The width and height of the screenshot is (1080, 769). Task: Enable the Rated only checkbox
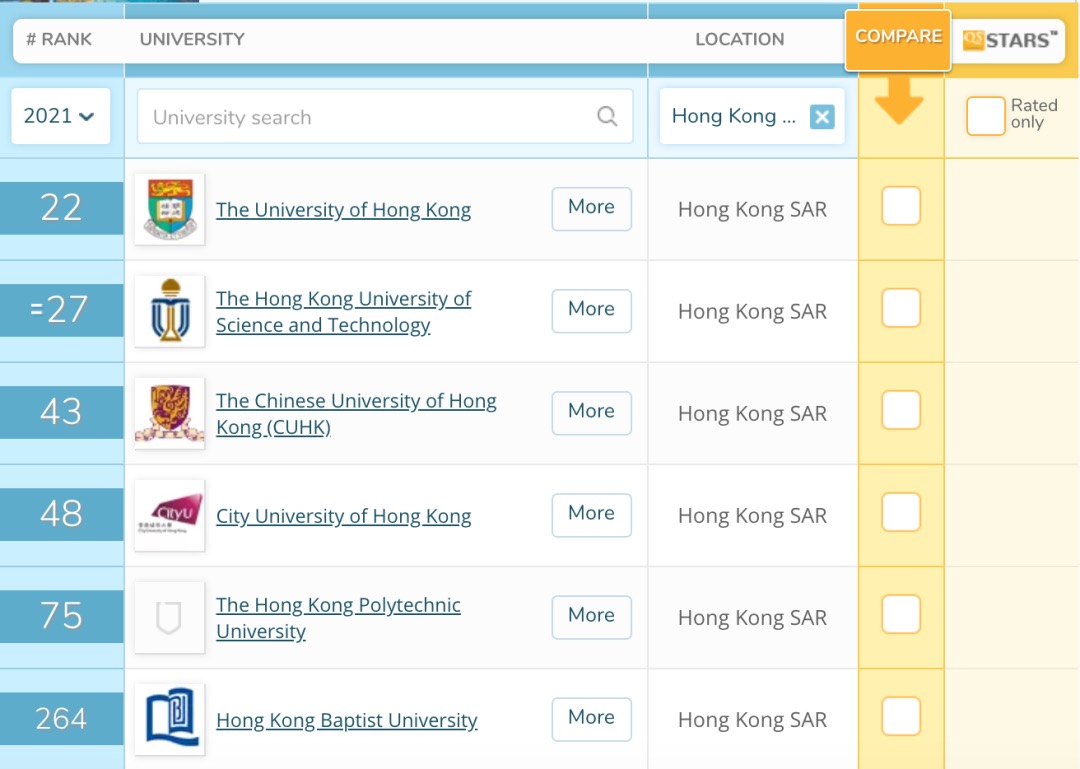[x=985, y=116]
